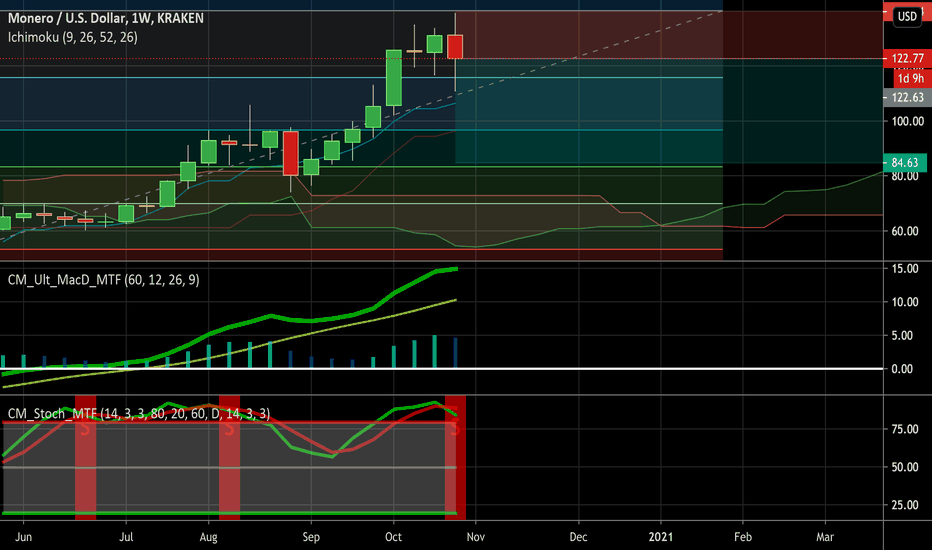This screenshot has height=550, width=932.
Task: Click the Feb label on time axis
Action: (743, 537)
